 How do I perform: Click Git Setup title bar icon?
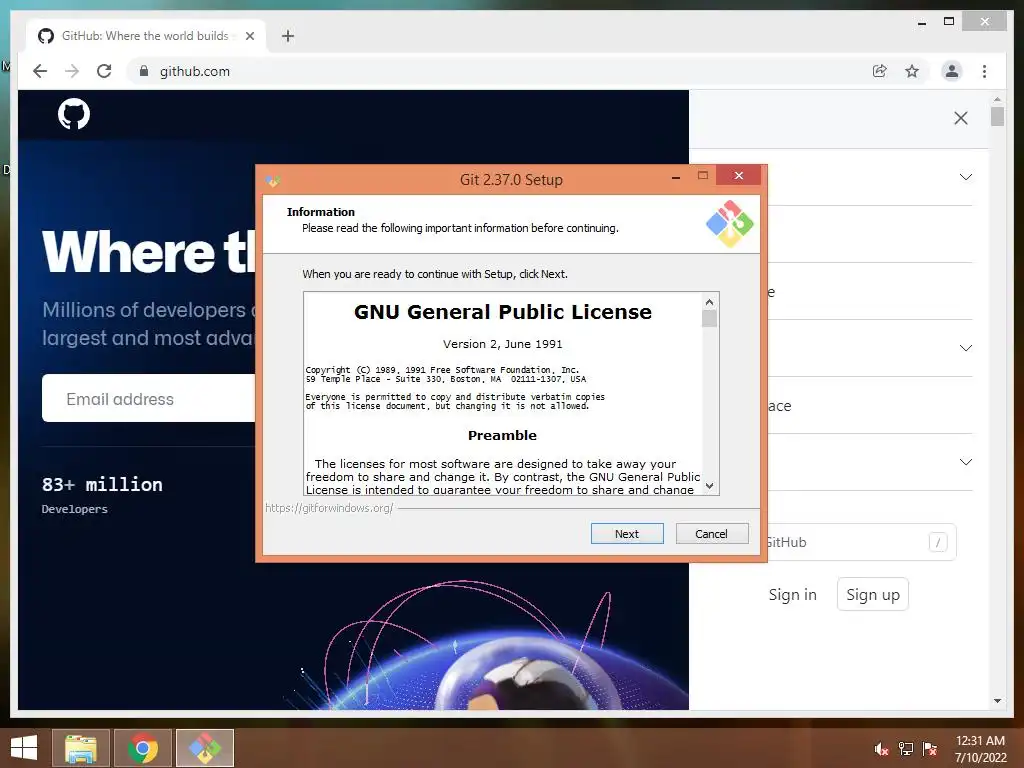pyautogui.click(x=272, y=180)
